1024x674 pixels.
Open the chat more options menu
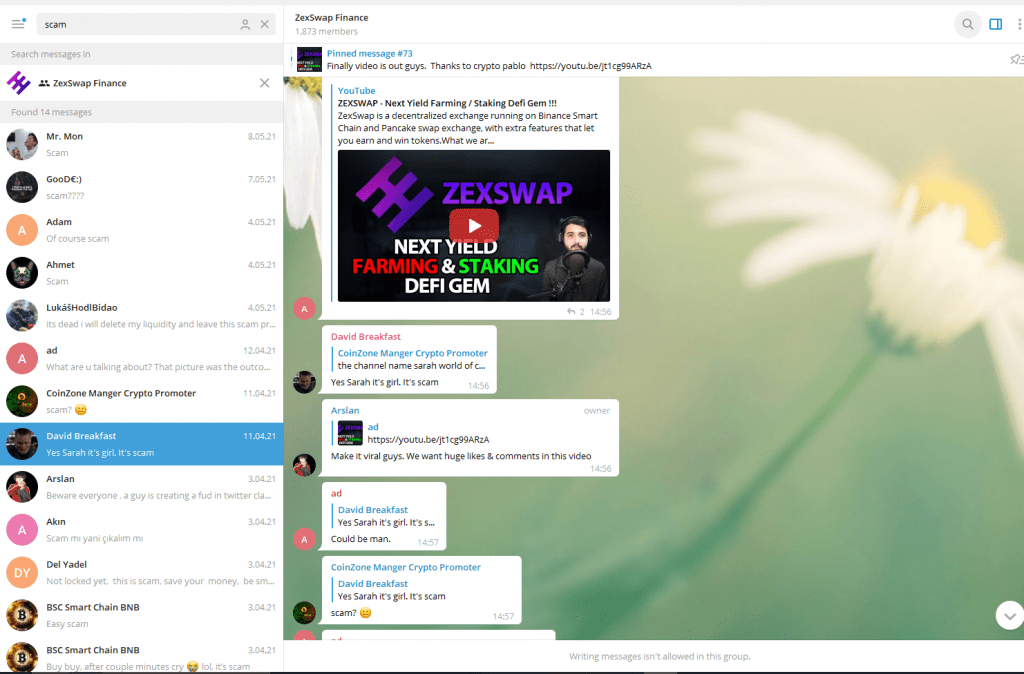click(x=1019, y=24)
